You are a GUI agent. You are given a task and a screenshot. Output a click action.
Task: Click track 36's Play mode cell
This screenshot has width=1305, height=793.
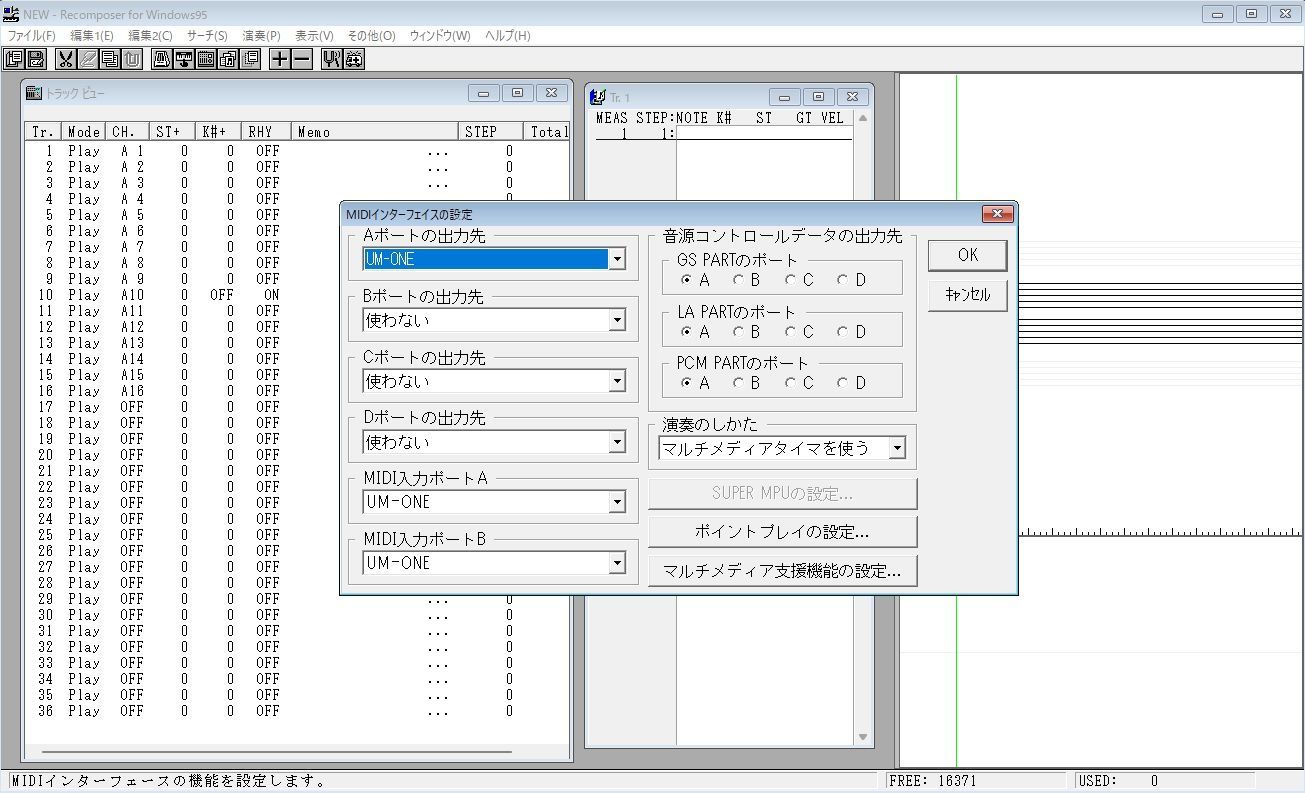(84, 711)
